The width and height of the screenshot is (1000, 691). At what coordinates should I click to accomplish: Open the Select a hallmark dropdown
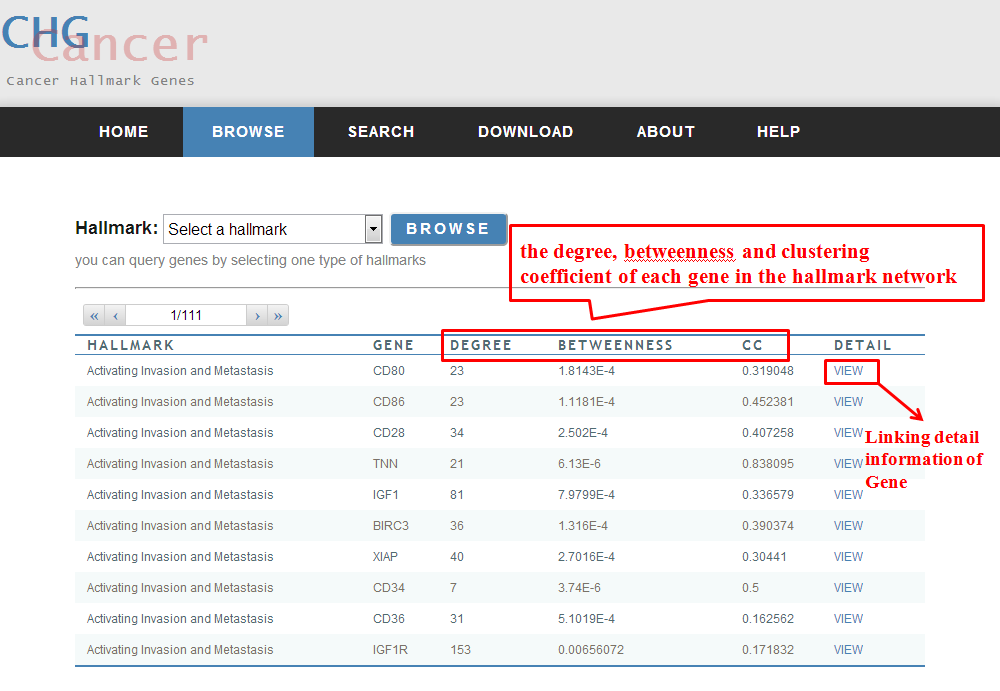click(x=272, y=229)
